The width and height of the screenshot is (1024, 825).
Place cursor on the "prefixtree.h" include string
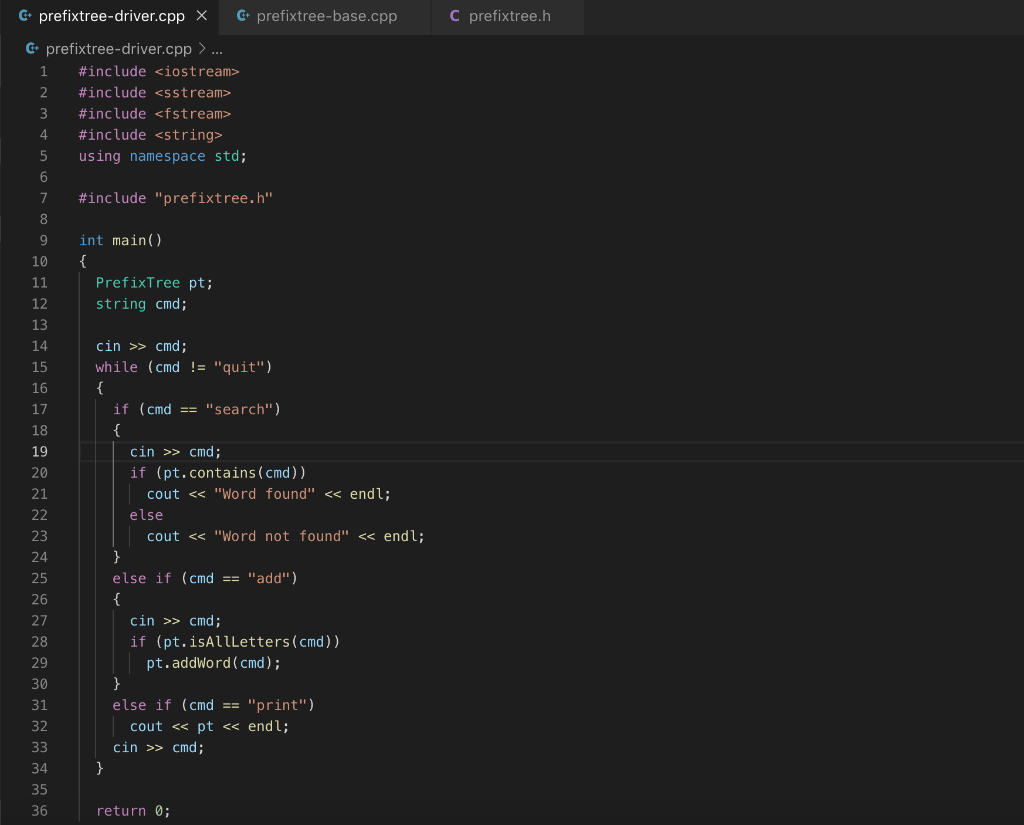coord(214,198)
